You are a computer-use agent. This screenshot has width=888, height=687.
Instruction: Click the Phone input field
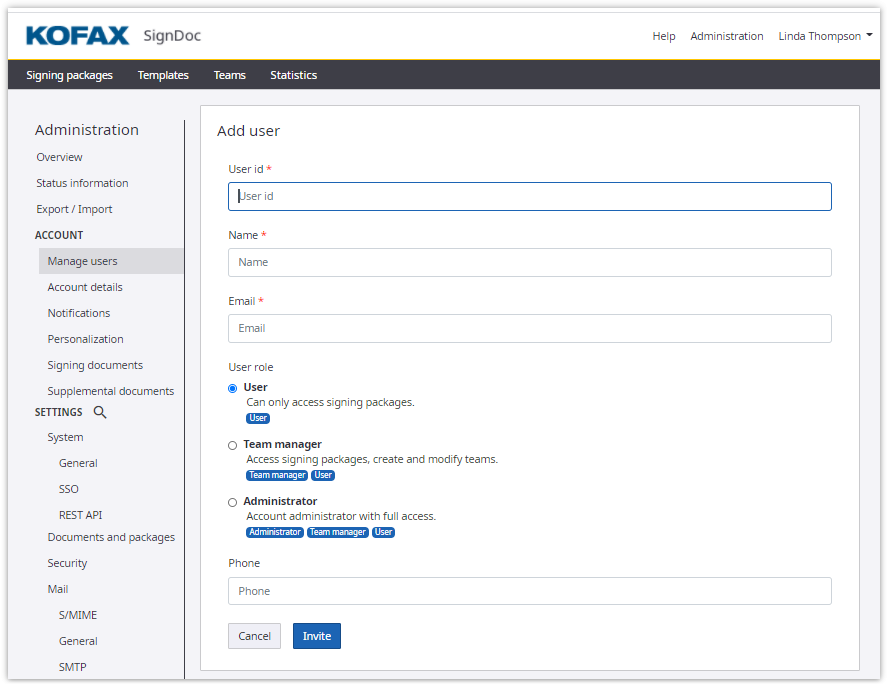(529, 591)
